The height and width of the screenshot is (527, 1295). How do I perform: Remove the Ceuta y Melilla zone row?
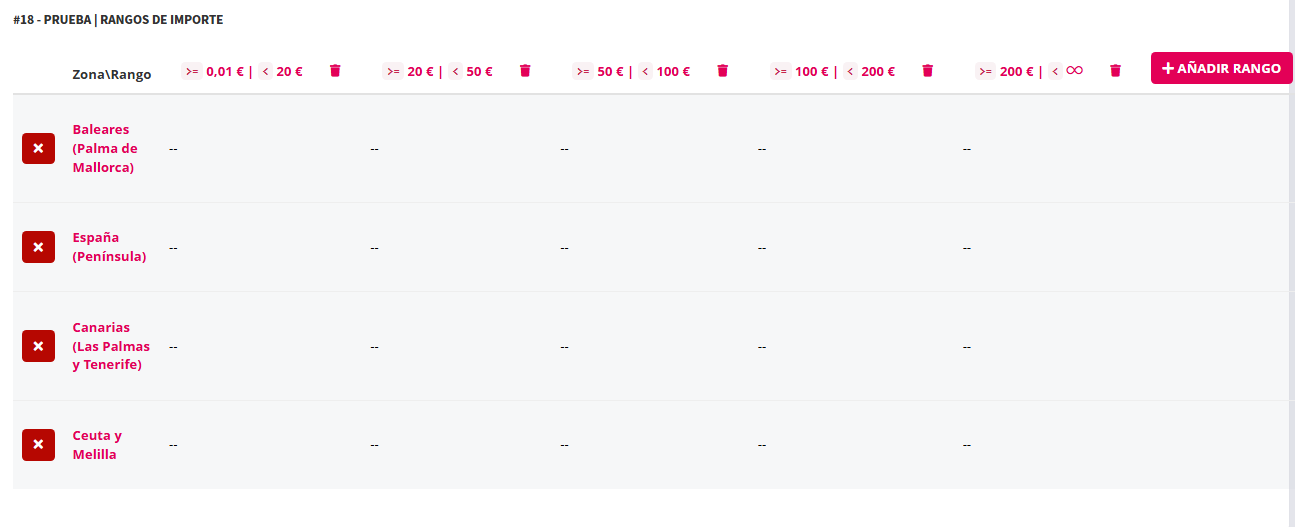[38, 445]
